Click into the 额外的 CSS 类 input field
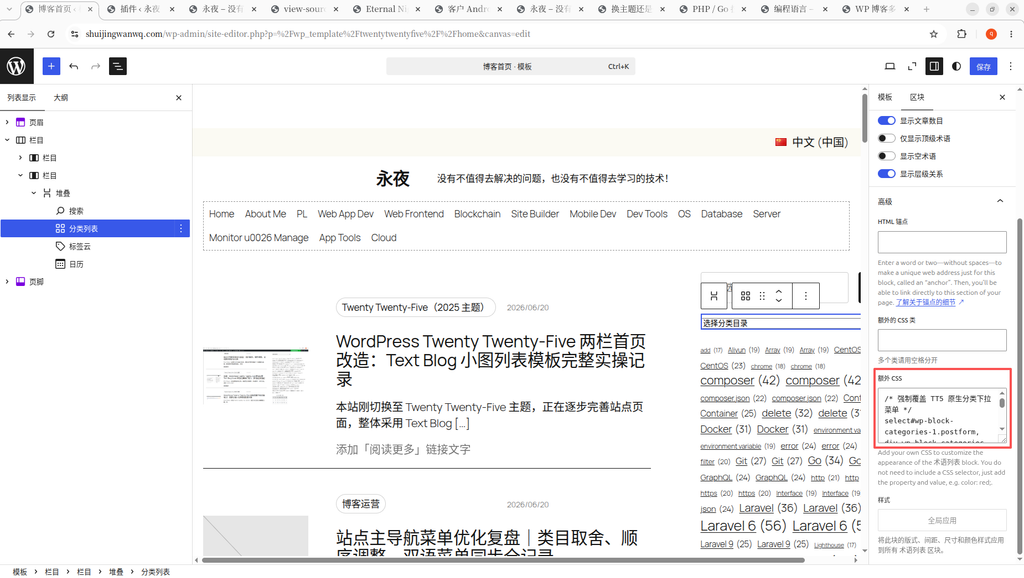The image size is (1024, 578). pos(942,340)
